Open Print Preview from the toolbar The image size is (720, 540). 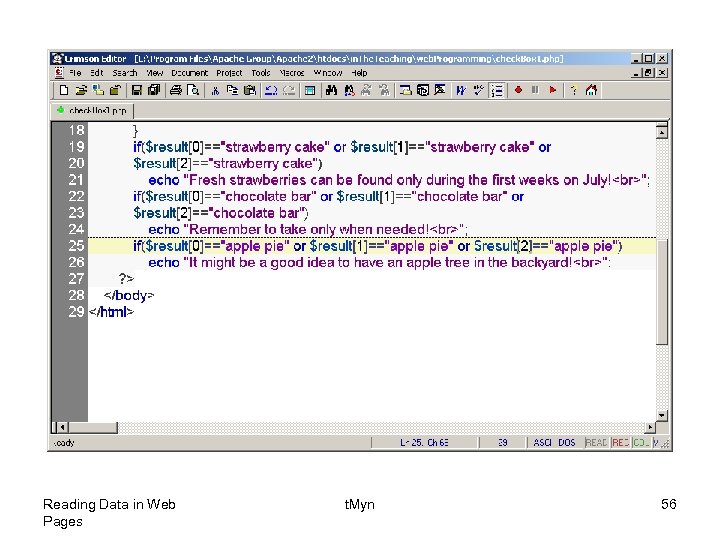pyautogui.click(x=193, y=90)
